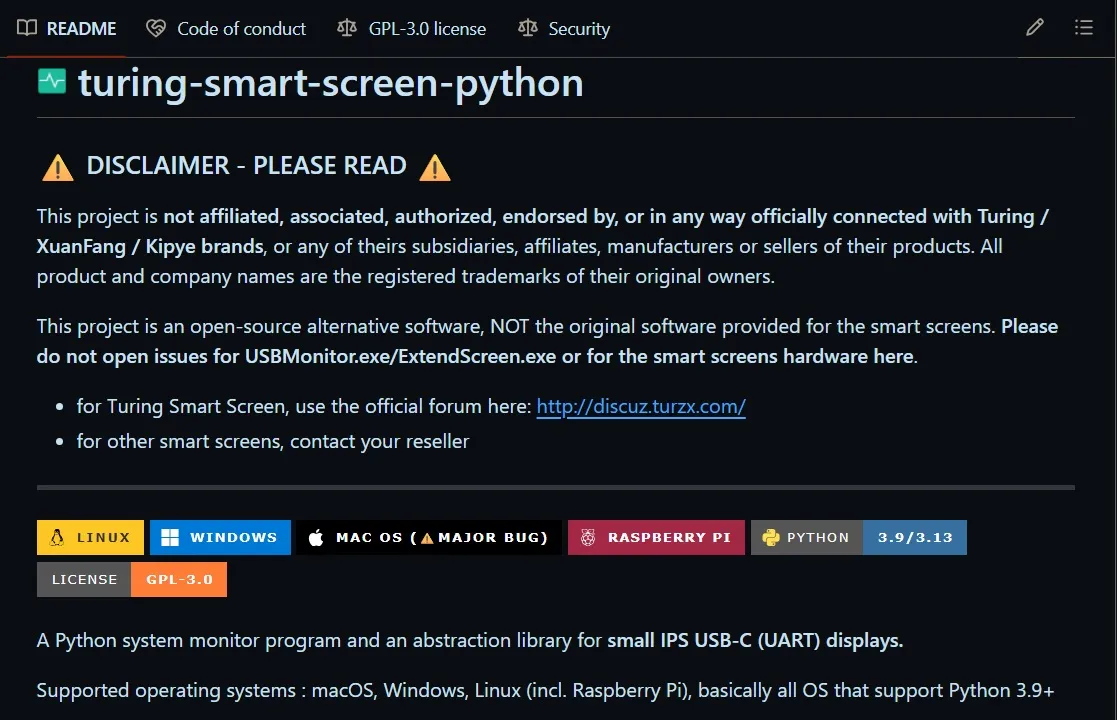Switch to Code of conduct tab

[x=226, y=28]
